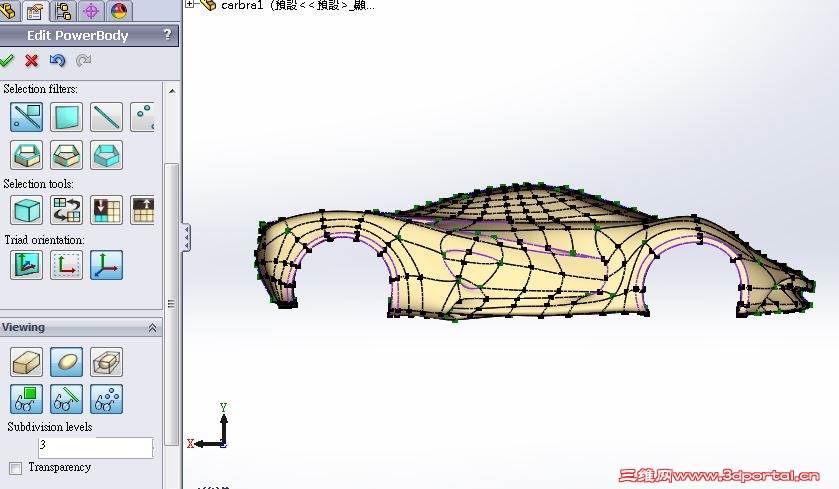
Task: Select the filled cyan box filter icon
Action: tap(106, 155)
